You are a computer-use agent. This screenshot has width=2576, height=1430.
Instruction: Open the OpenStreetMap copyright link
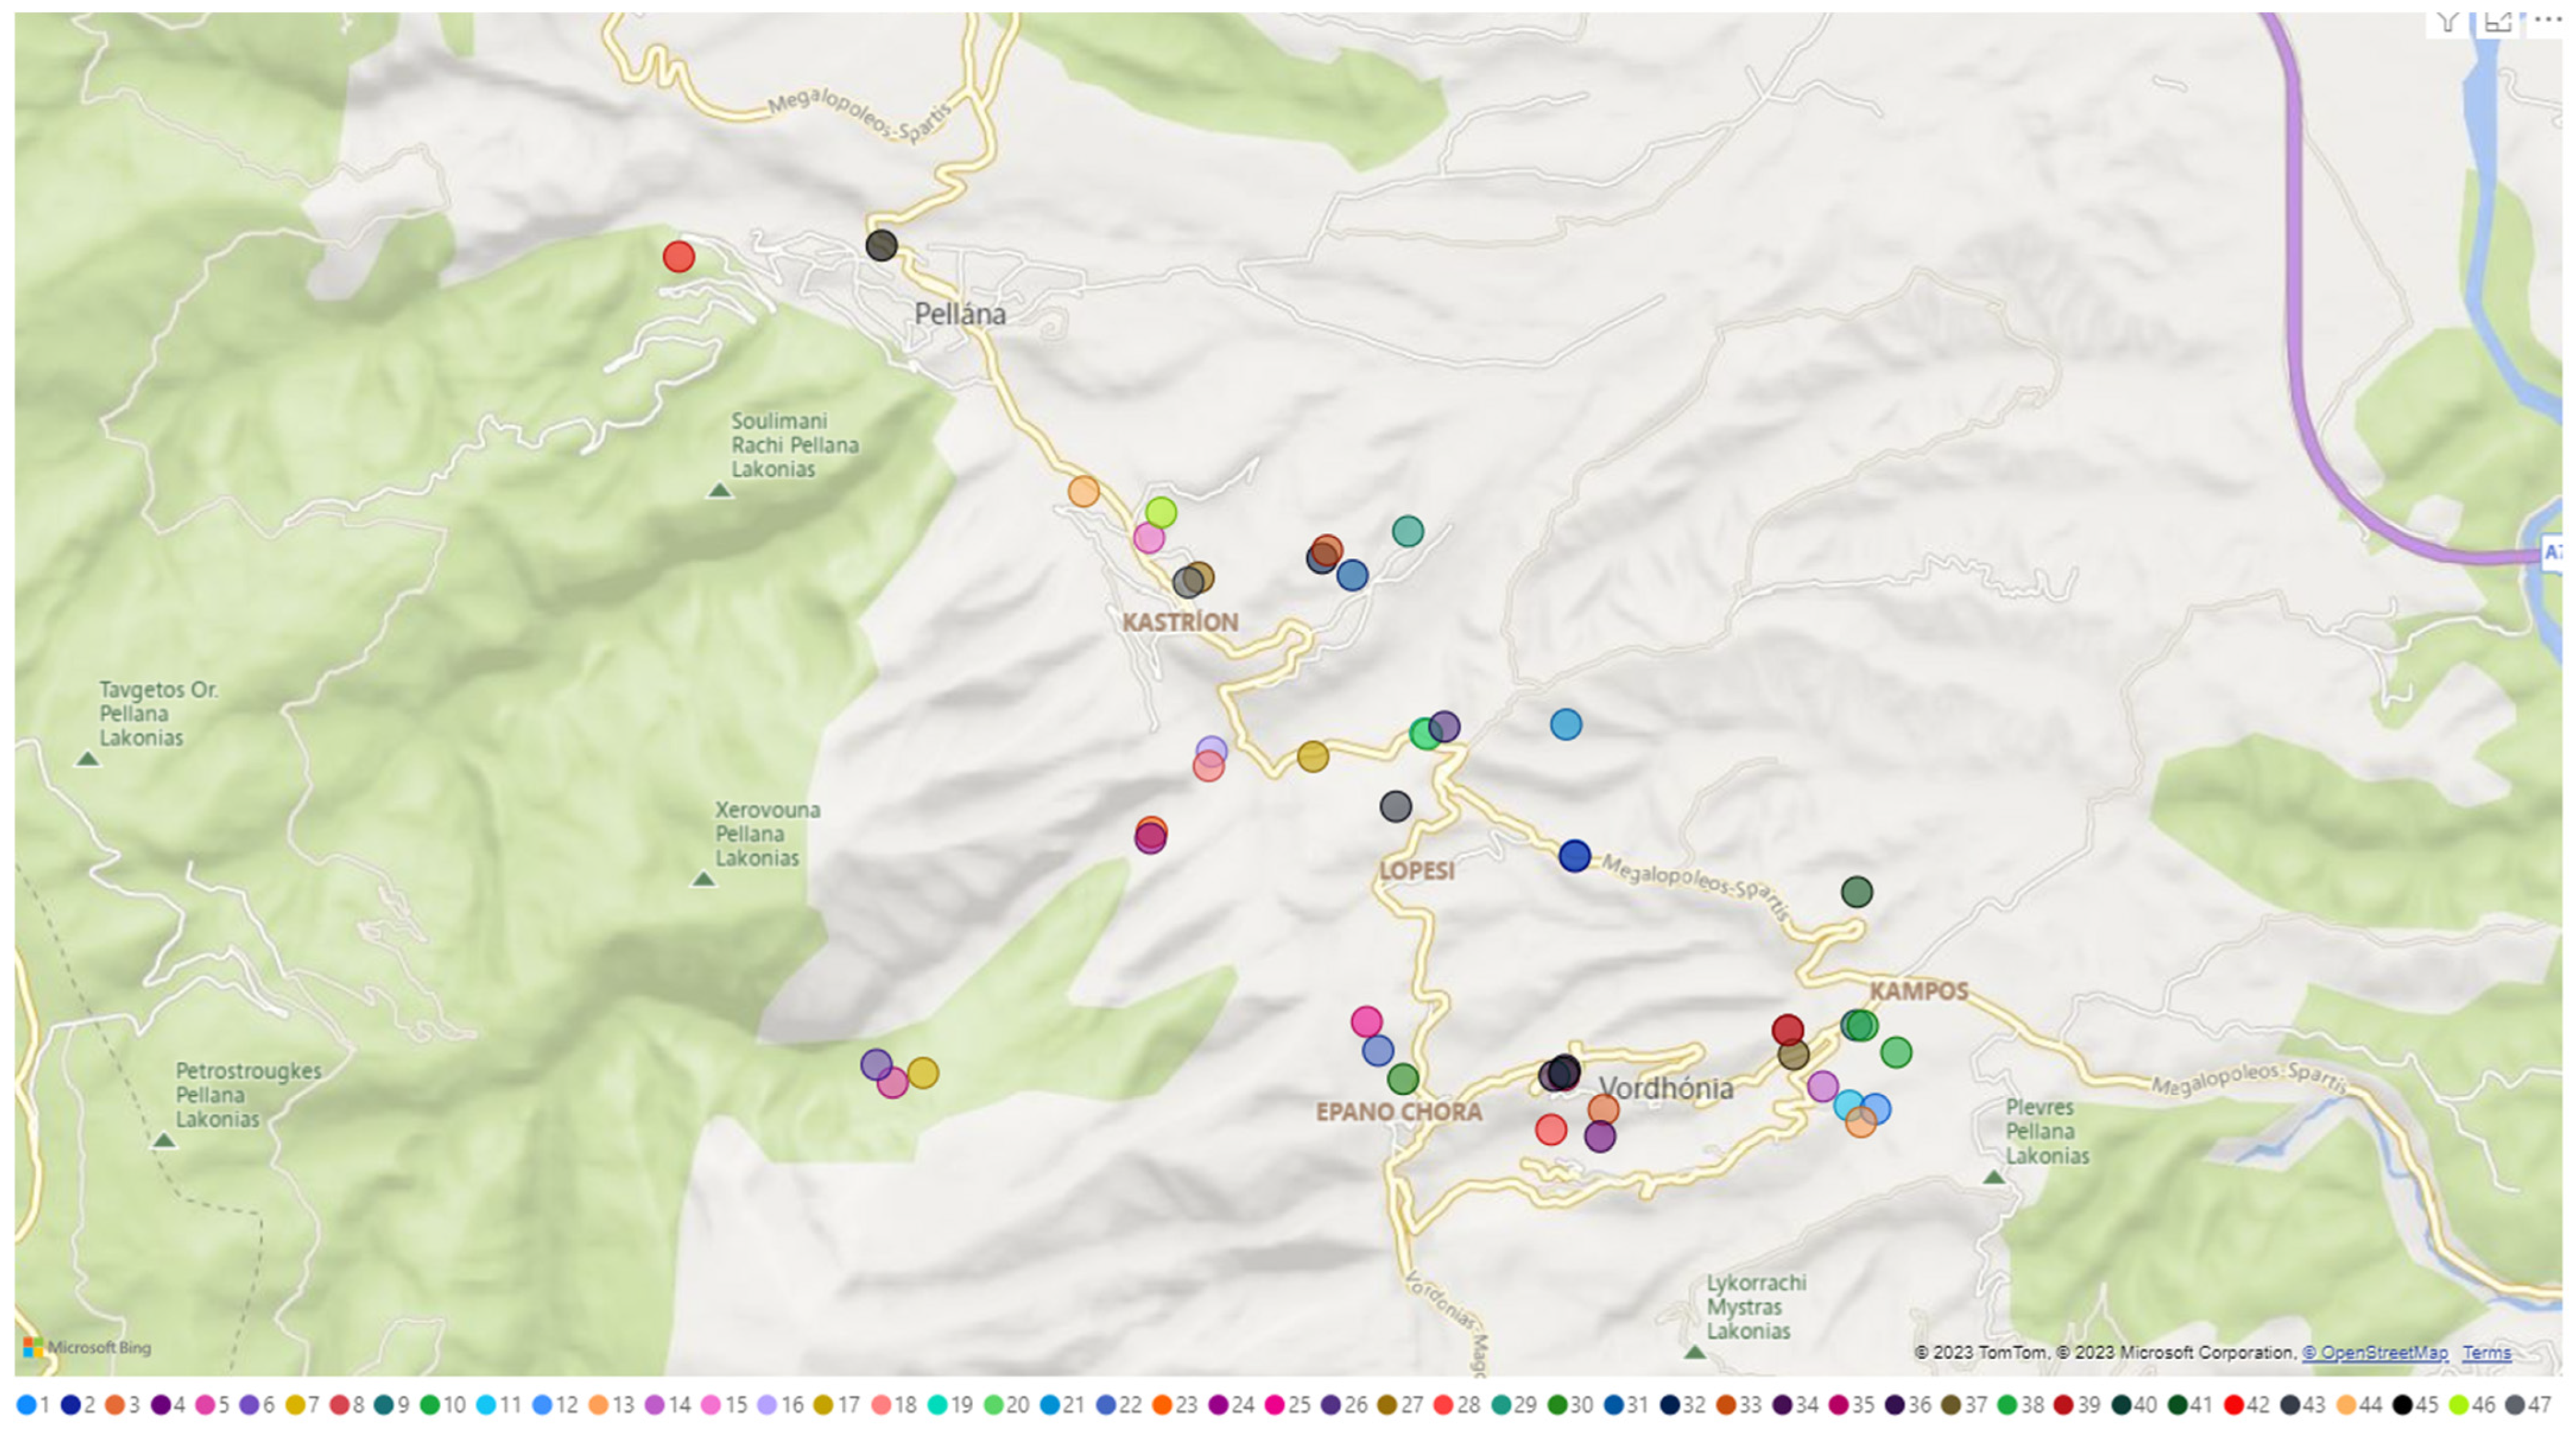(x=2375, y=1352)
